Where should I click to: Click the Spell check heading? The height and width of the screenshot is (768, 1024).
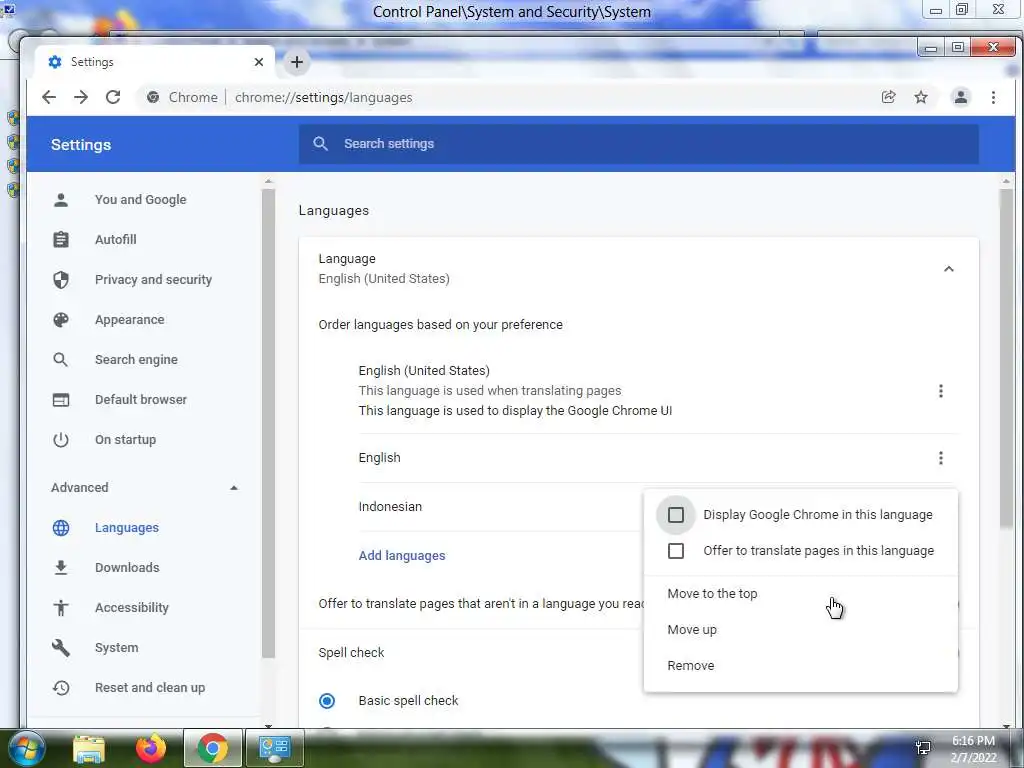pos(351,653)
